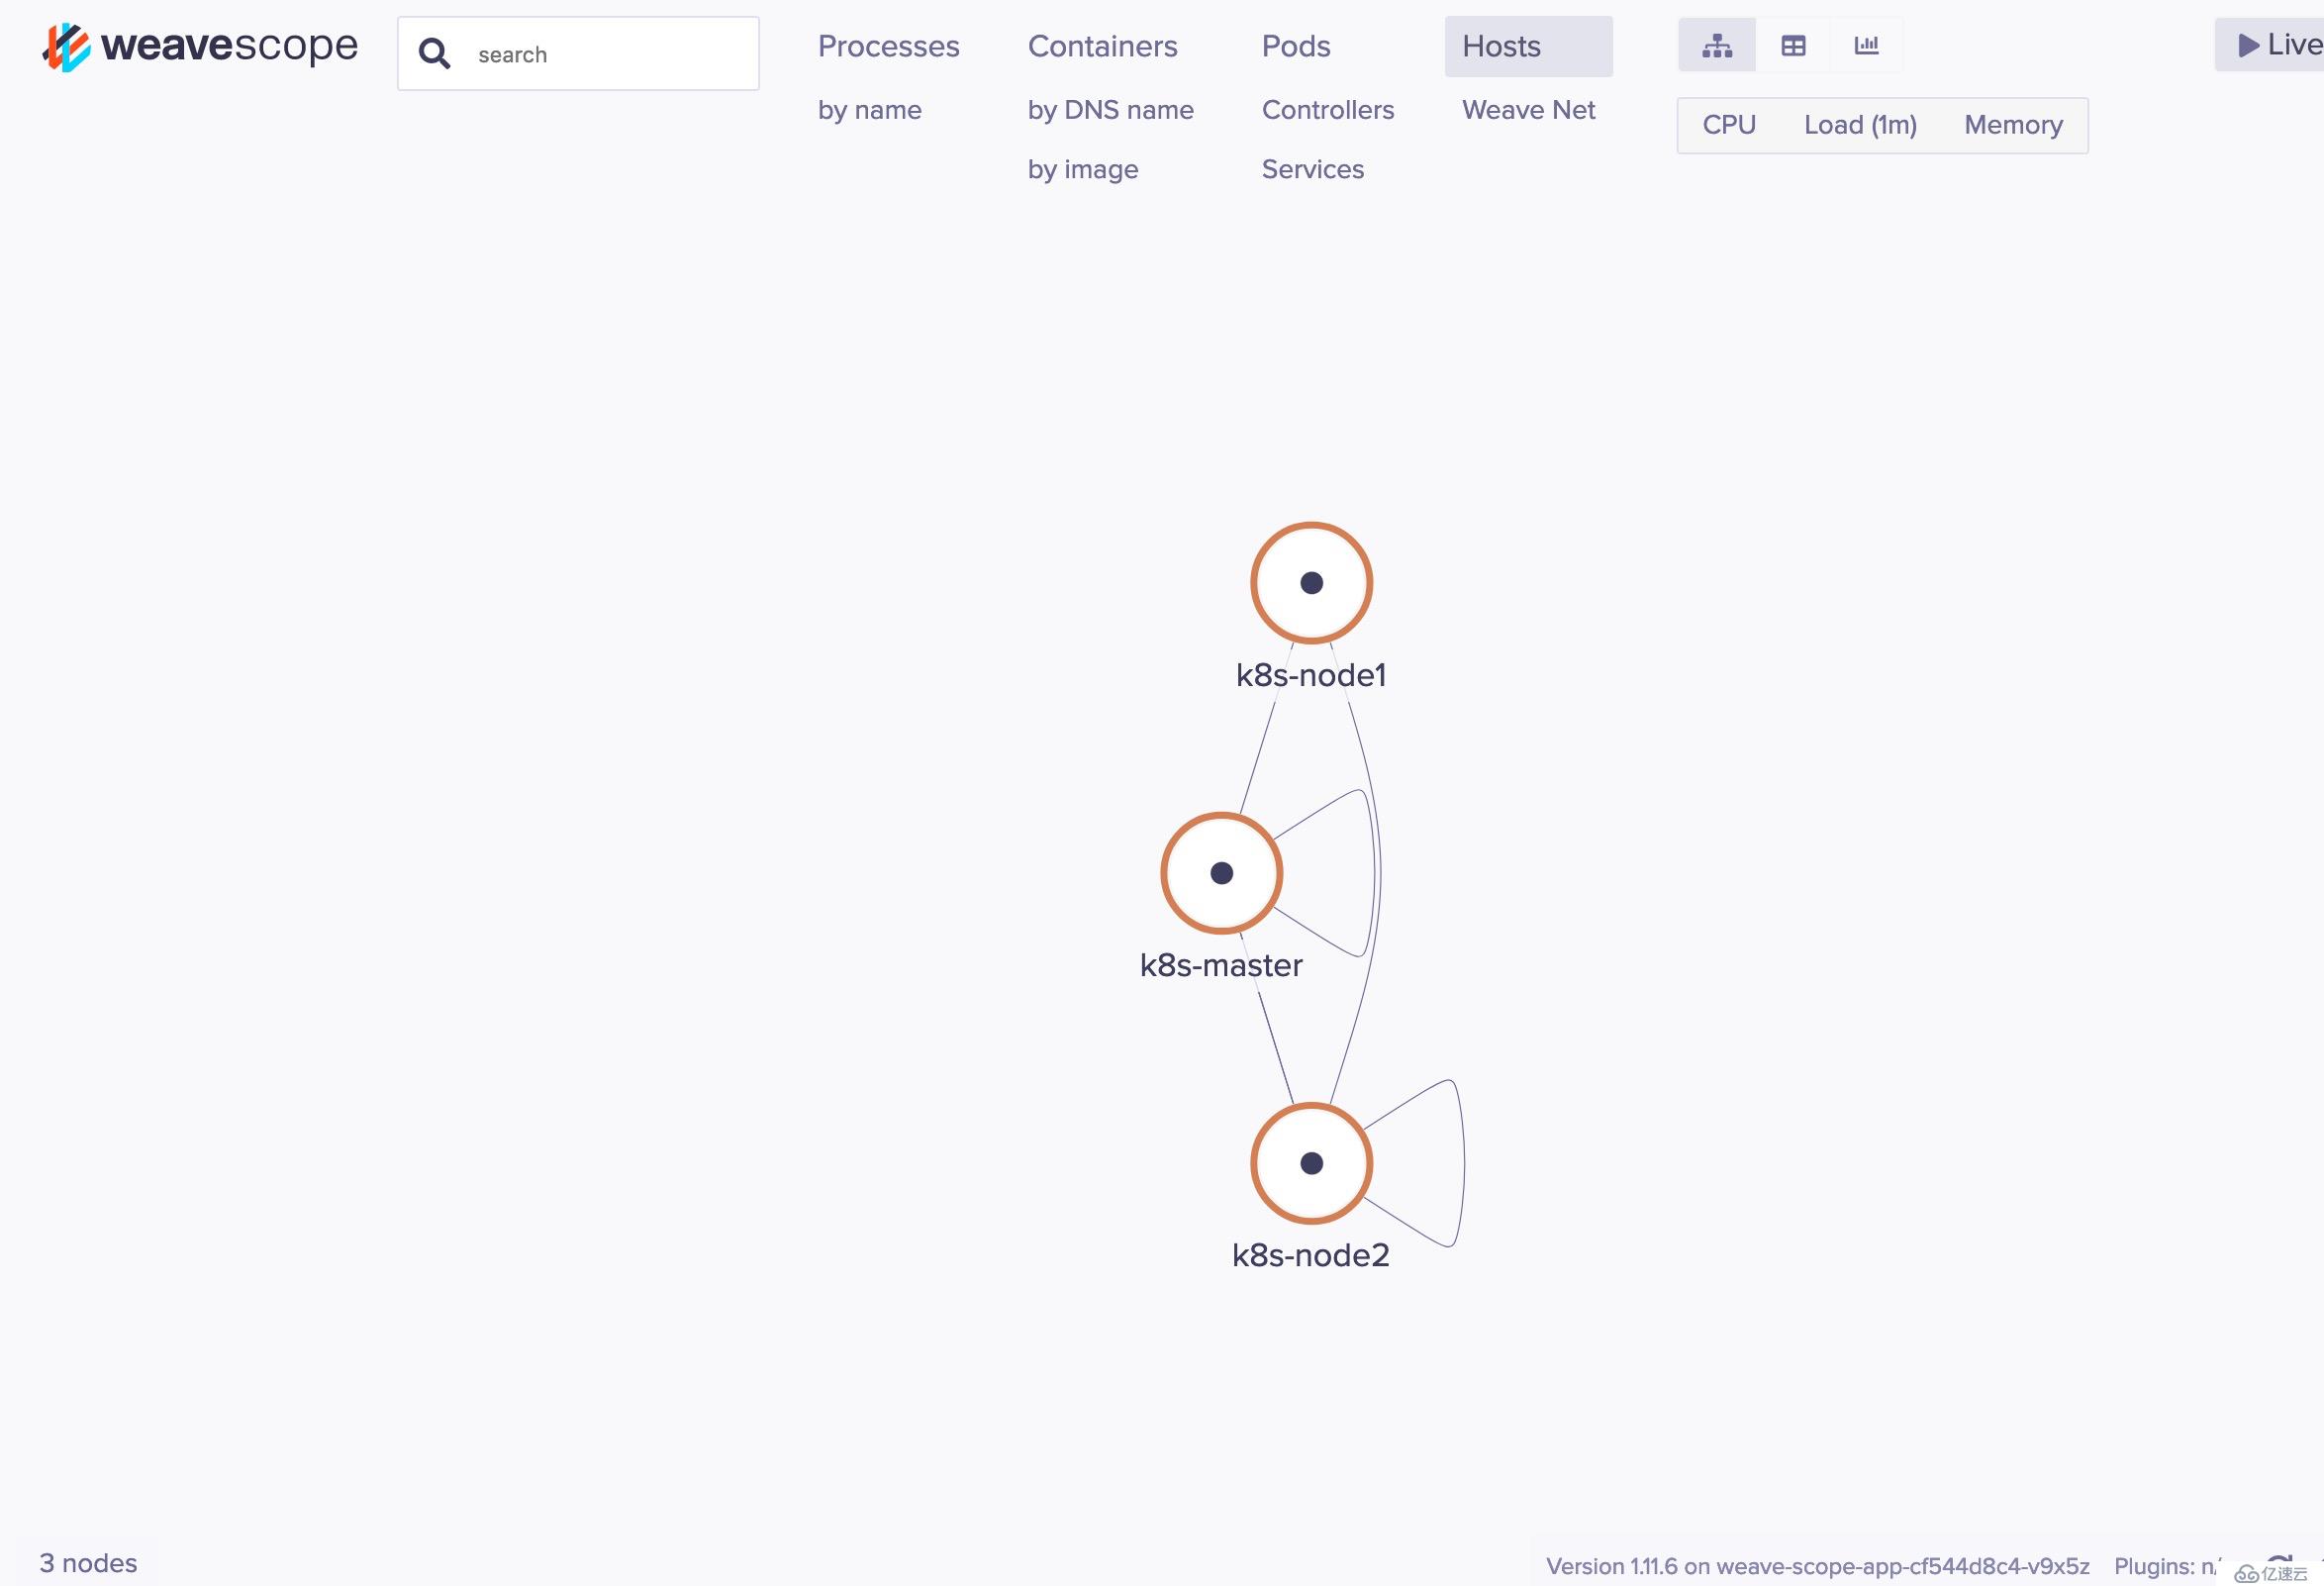This screenshot has height=1586, width=2324.
Task: Toggle the Hosts view tab
Action: coord(1504,48)
